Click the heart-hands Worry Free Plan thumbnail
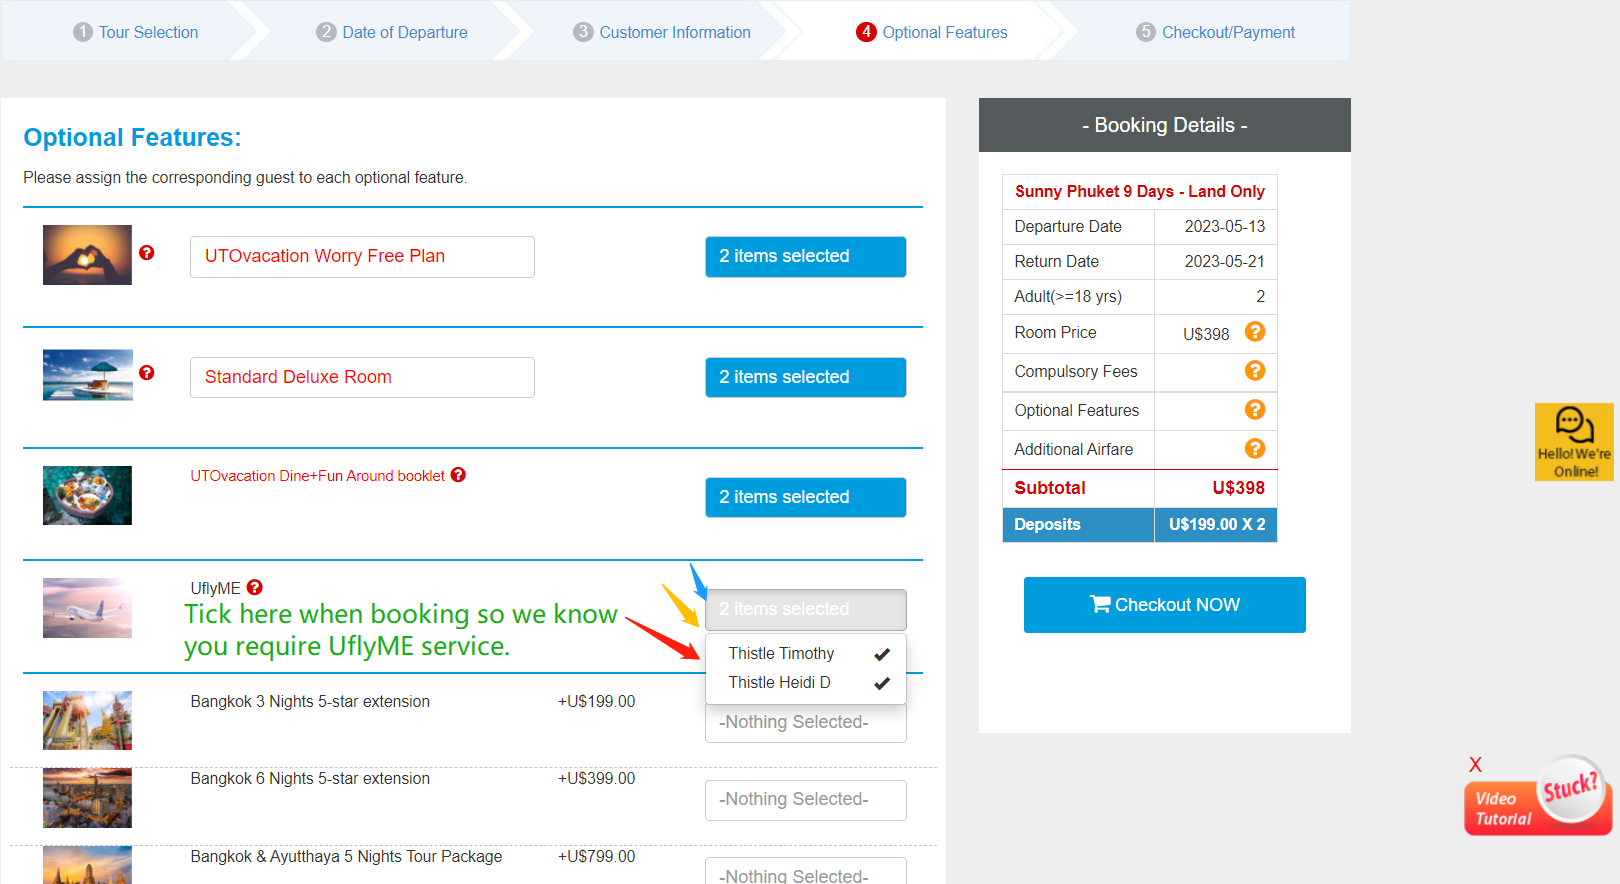 click(x=87, y=255)
